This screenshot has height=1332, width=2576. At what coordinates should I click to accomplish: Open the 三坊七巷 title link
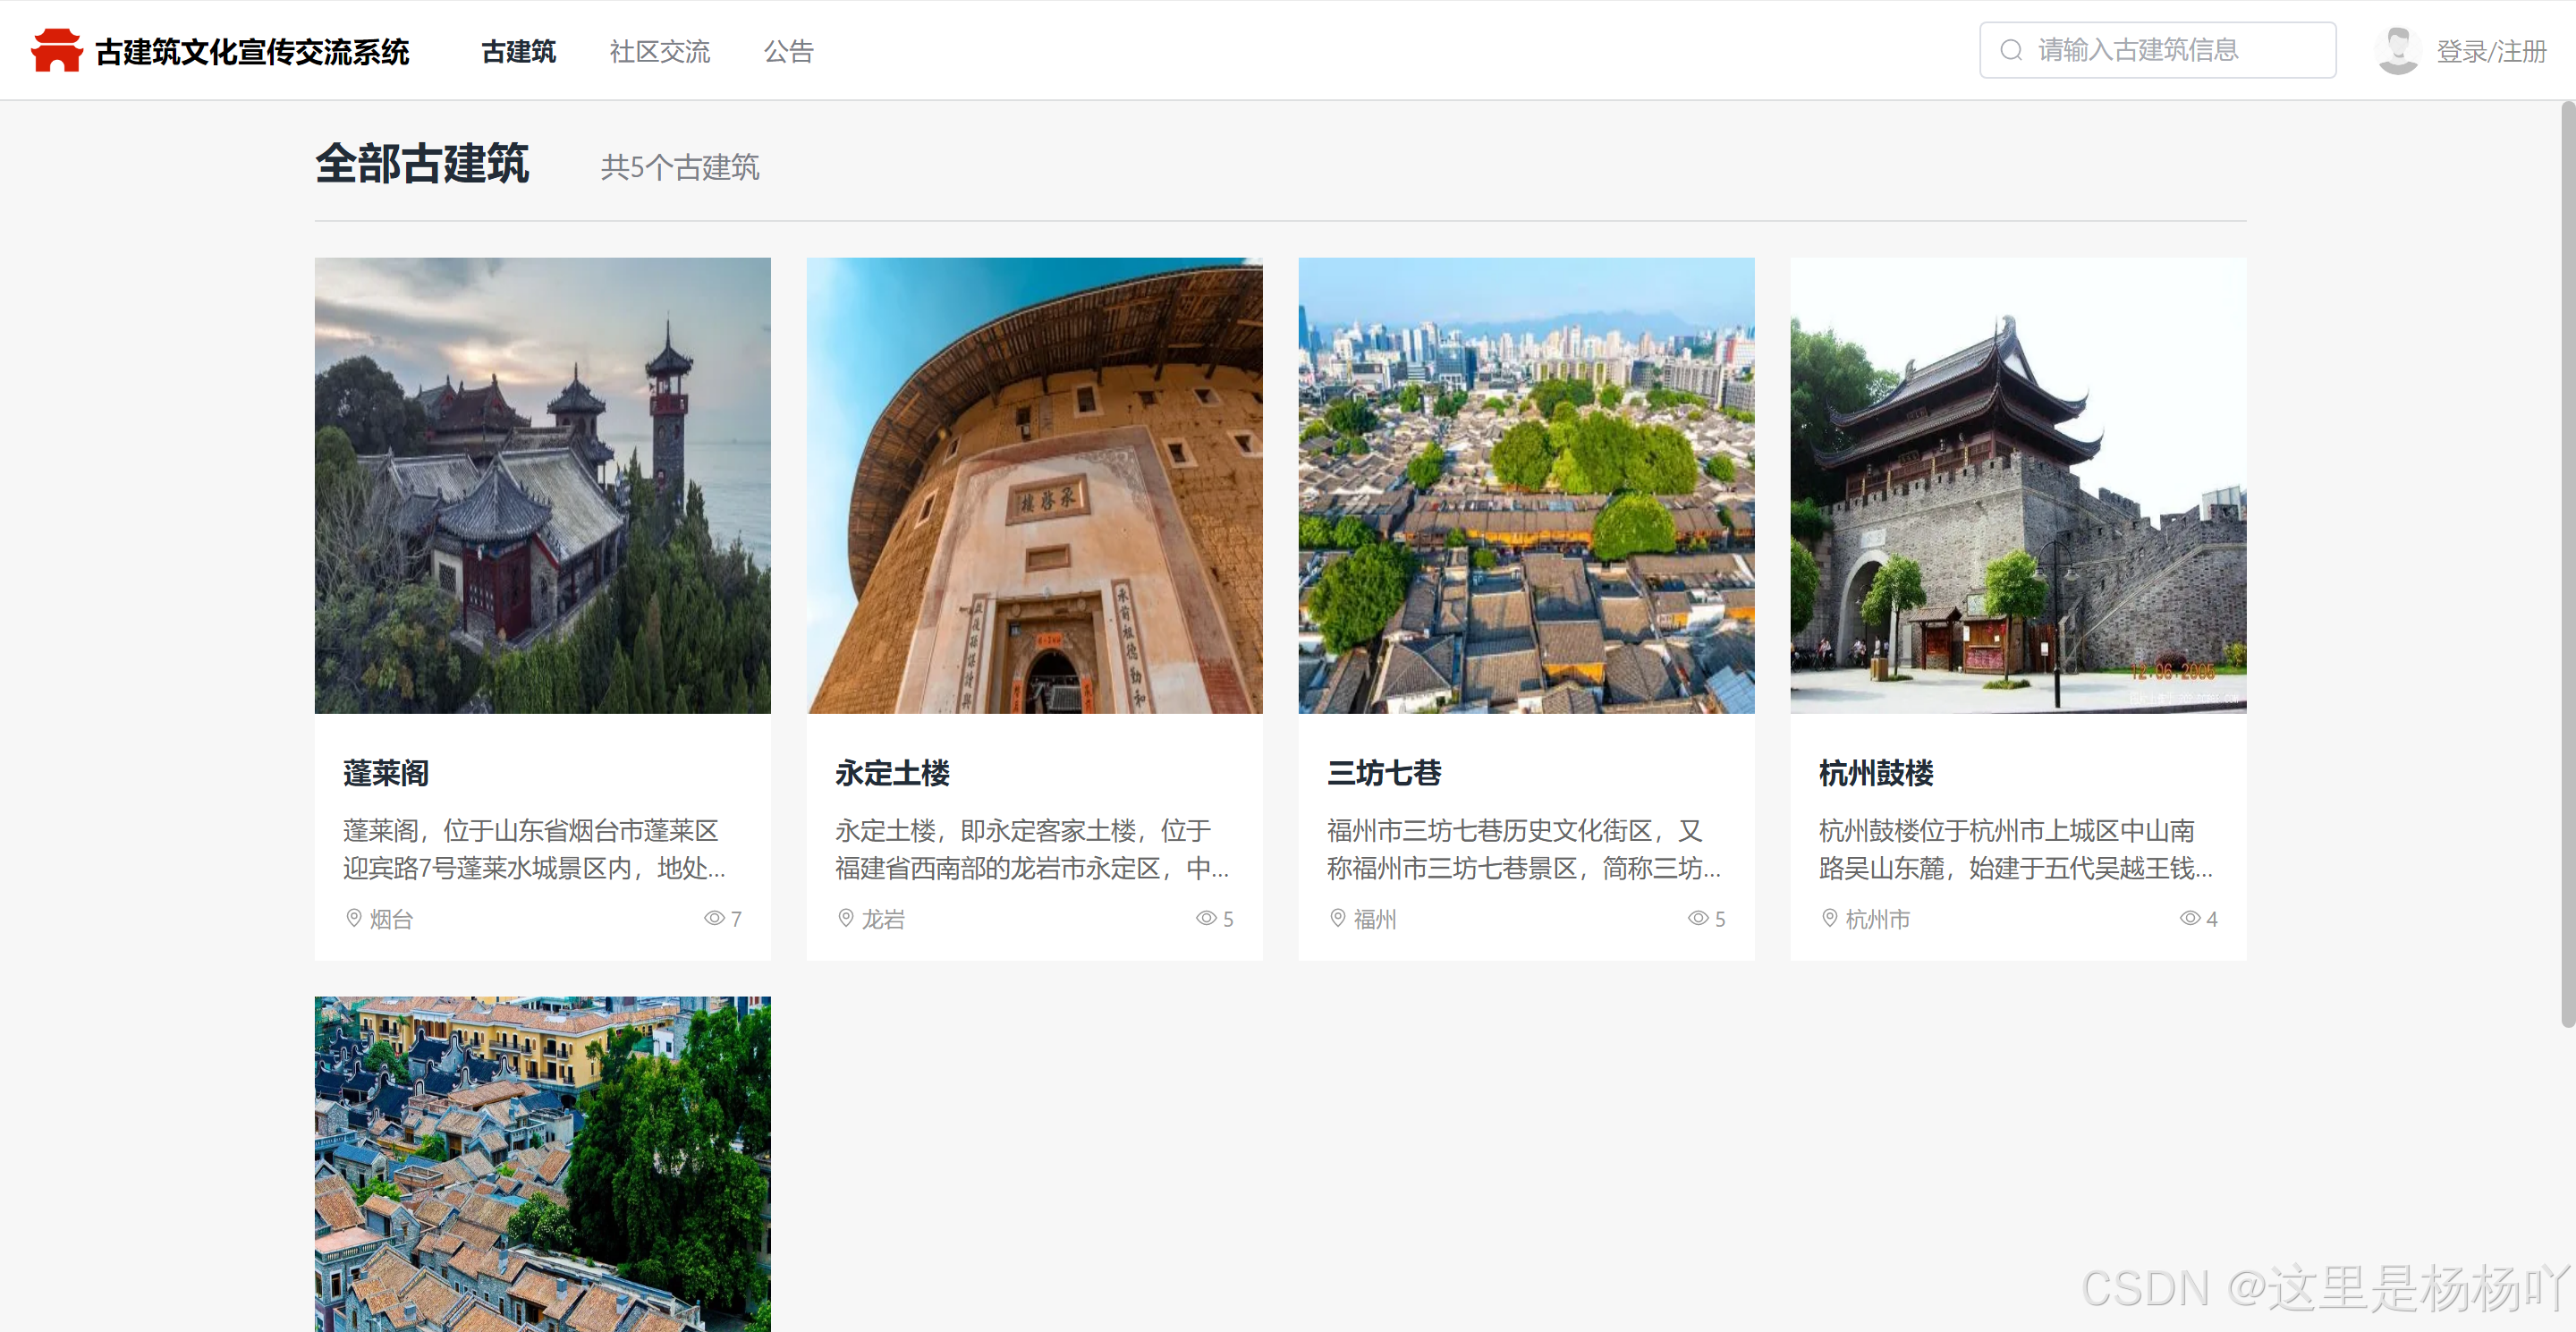tap(1383, 773)
